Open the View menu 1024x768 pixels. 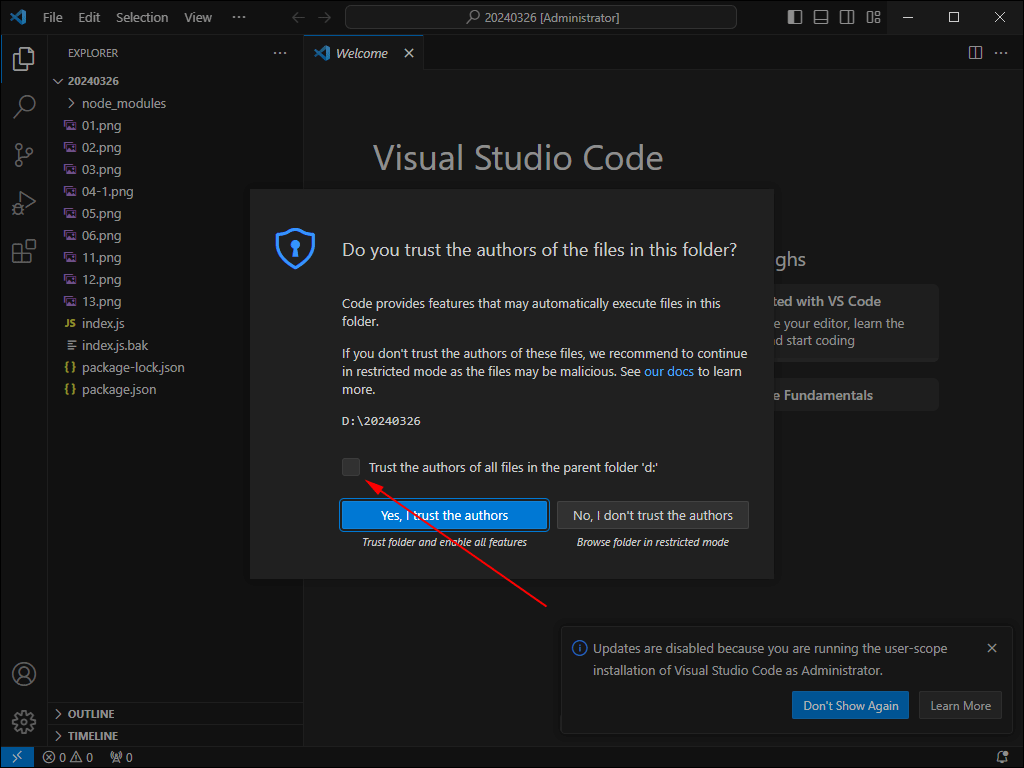(x=198, y=18)
